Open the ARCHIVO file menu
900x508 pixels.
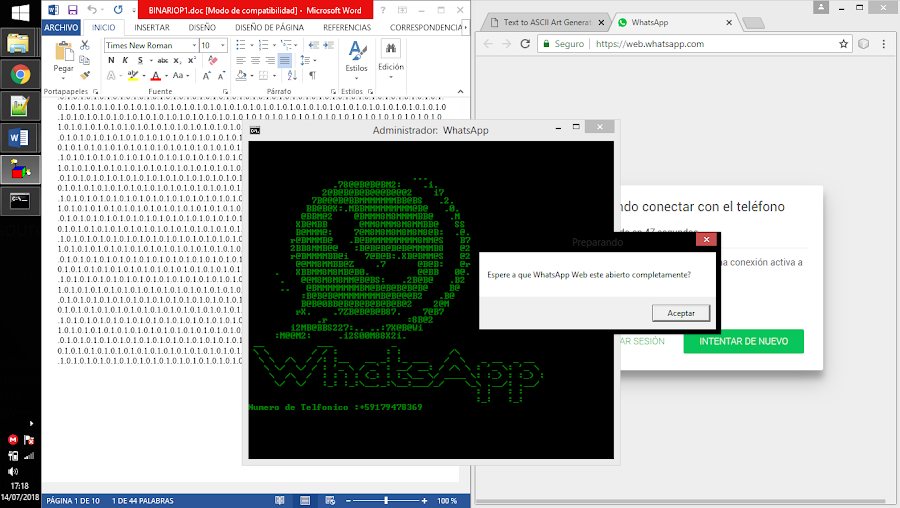pyautogui.click(x=61, y=28)
